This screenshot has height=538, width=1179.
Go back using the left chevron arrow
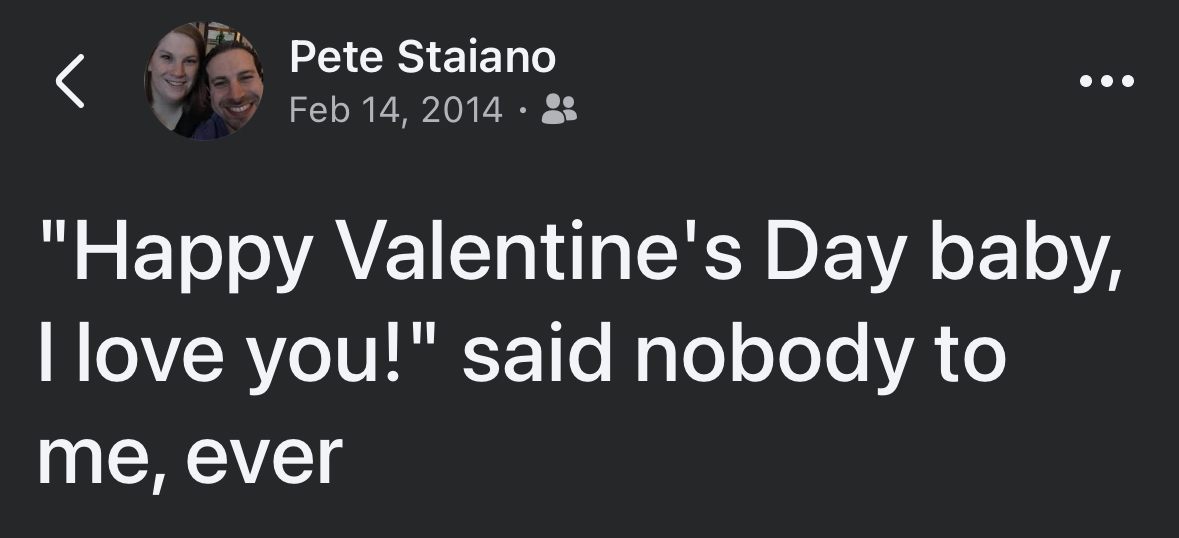[68, 82]
